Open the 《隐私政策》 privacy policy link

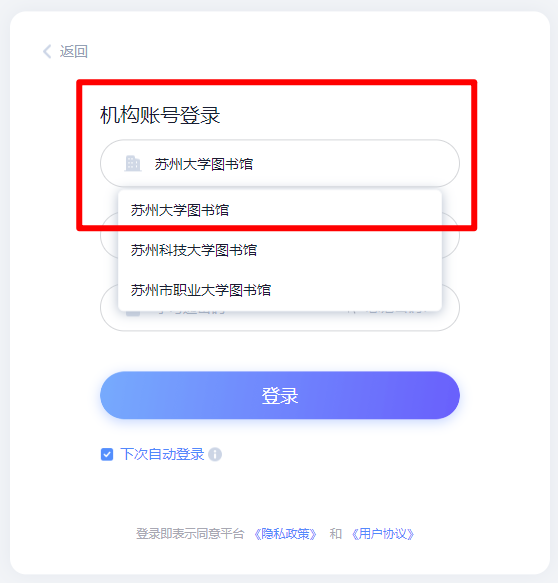pos(285,534)
